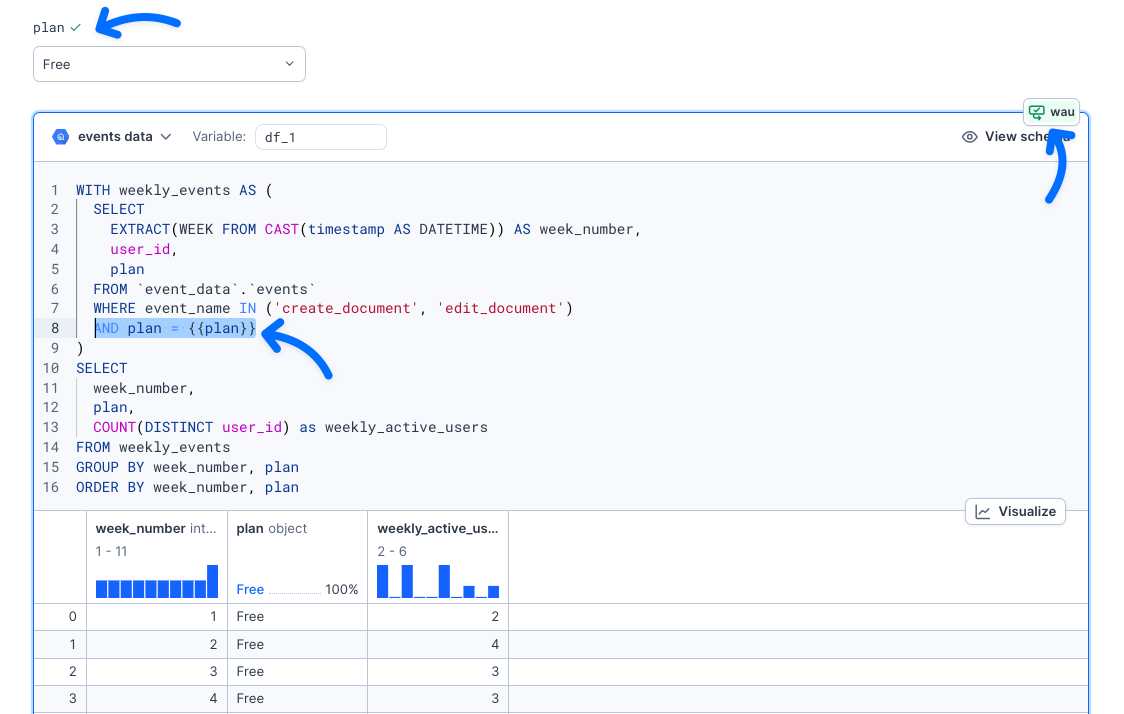Place cursor on line 8 plan filter
The width and height of the screenshot is (1124, 714).
click(x=175, y=328)
